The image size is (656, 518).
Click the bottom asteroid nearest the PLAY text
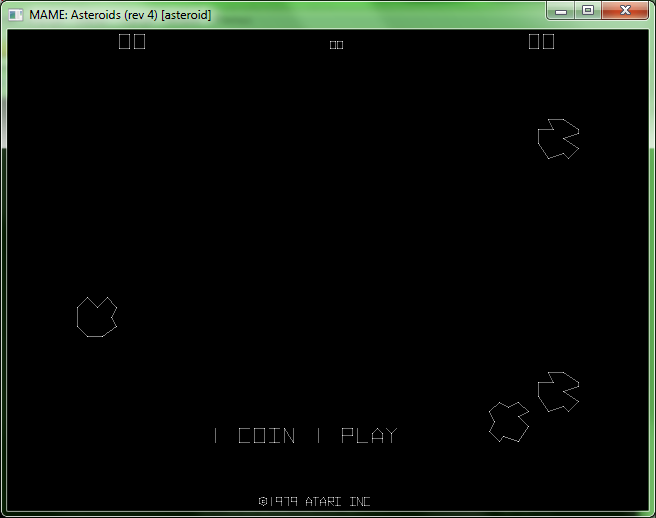509,422
